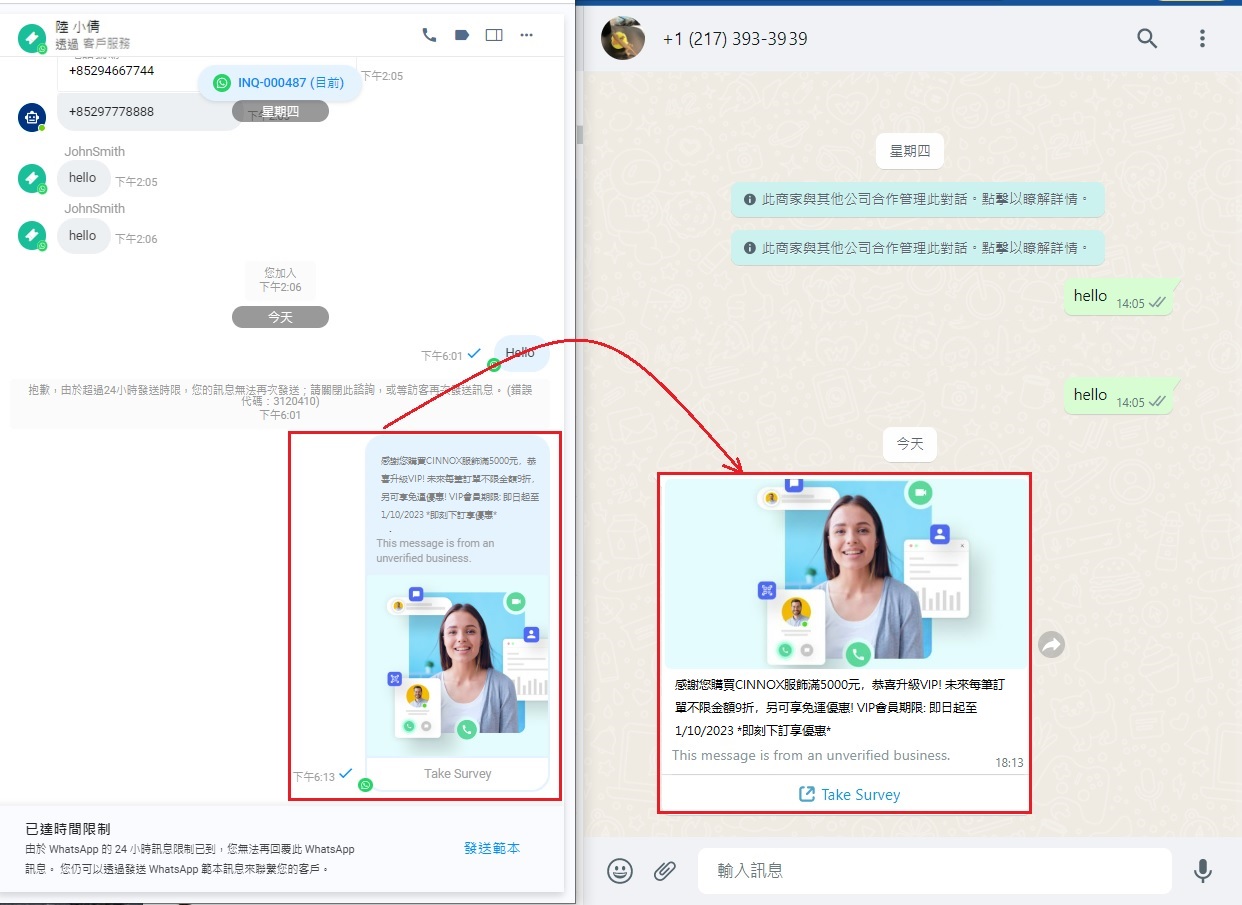The image size is (1242, 905).
Task: Click the first business info notice in WhatsApp
Action: pyautogui.click(x=918, y=199)
